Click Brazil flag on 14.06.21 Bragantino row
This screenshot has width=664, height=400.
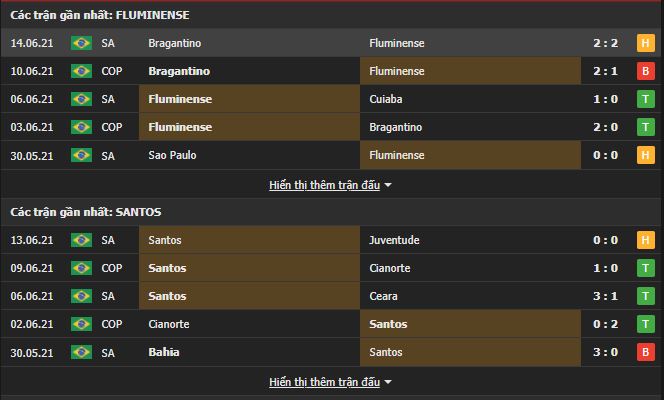coord(82,43)
